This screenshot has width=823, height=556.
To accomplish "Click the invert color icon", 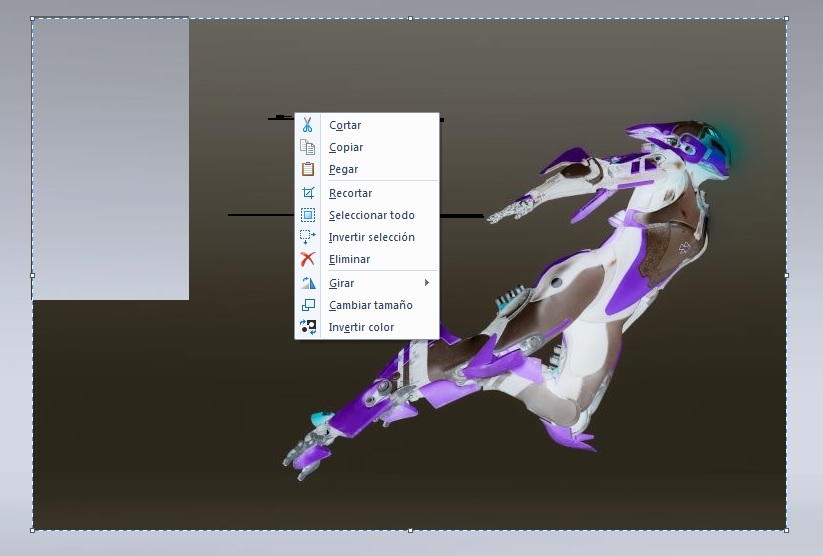I will point(308,327).
